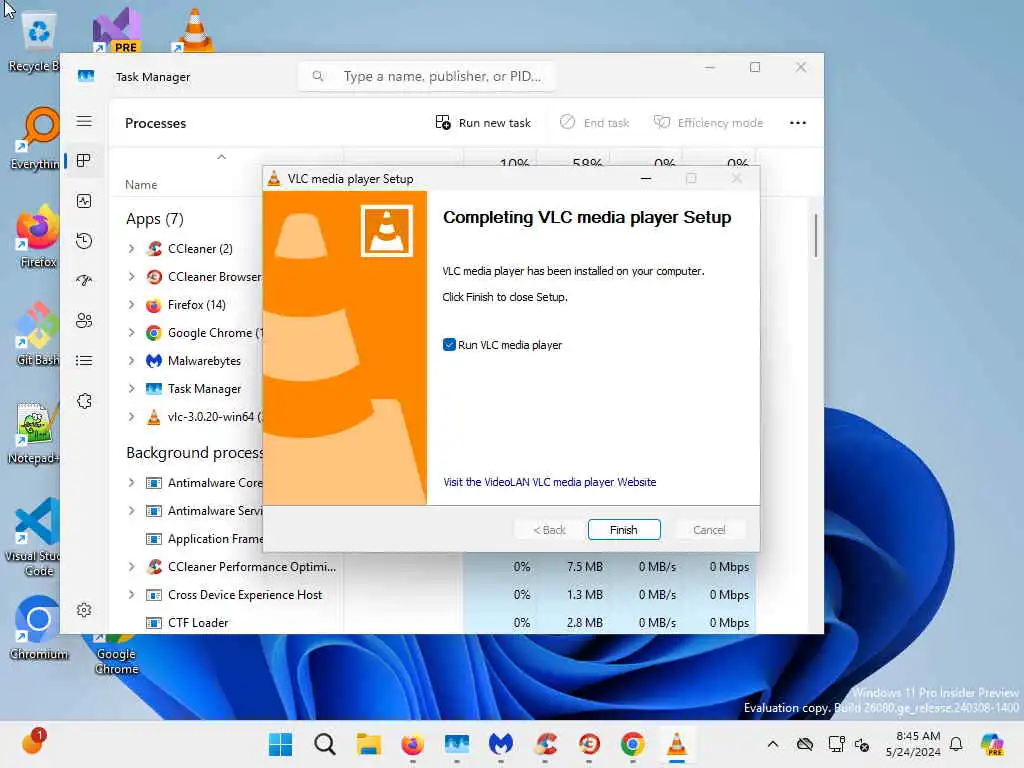Open Google Chrome desktop shortcut
The height and width of the screenshot is (768, 1024).
point(116,653)
